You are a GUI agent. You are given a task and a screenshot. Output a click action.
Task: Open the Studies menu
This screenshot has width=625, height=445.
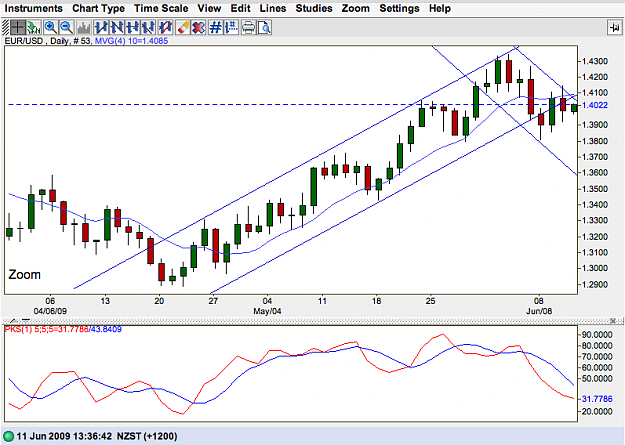point(314,8)
